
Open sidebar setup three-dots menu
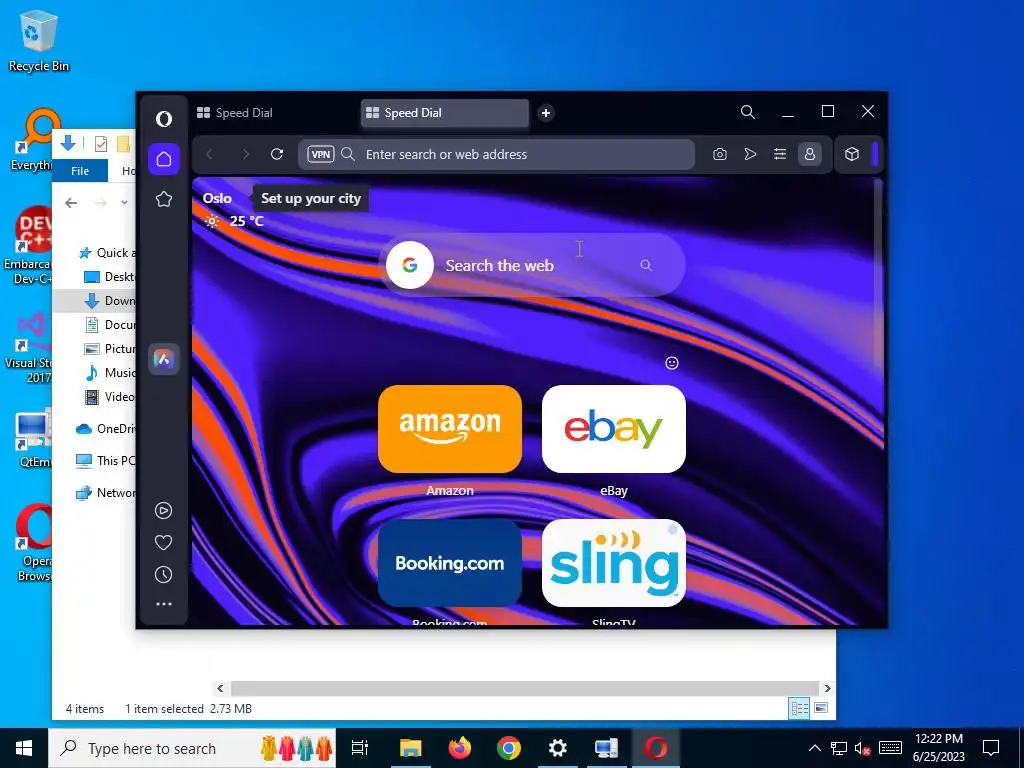coord(164,604)
